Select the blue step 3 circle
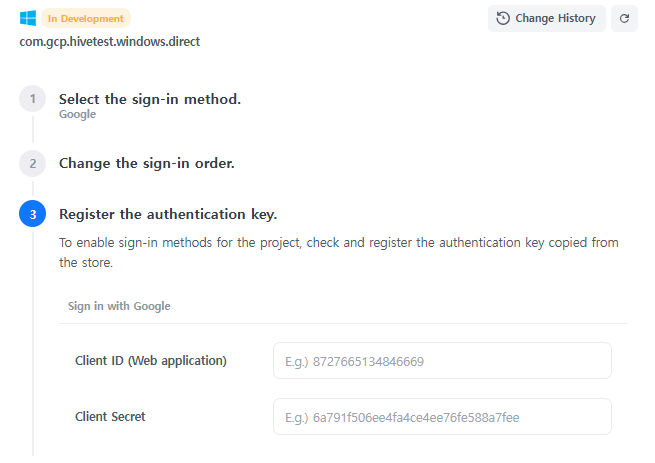 32,214
